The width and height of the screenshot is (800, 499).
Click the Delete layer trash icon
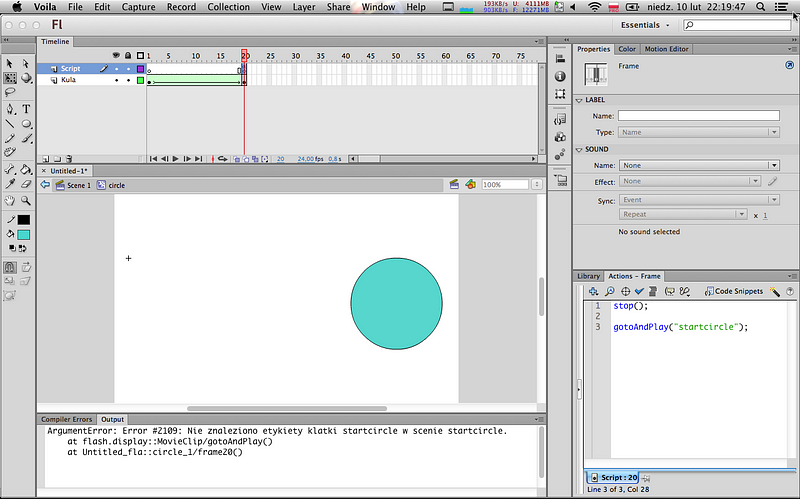click(69, 159)
